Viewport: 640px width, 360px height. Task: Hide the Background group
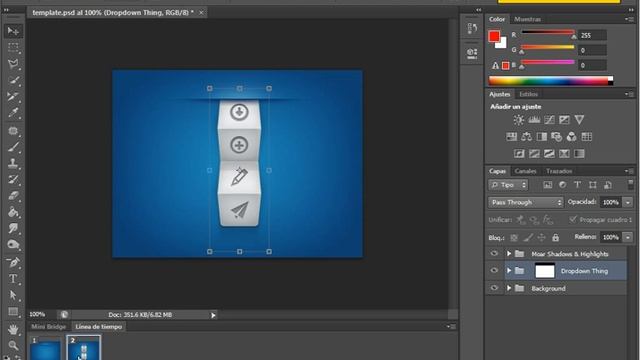click(494, 288)
